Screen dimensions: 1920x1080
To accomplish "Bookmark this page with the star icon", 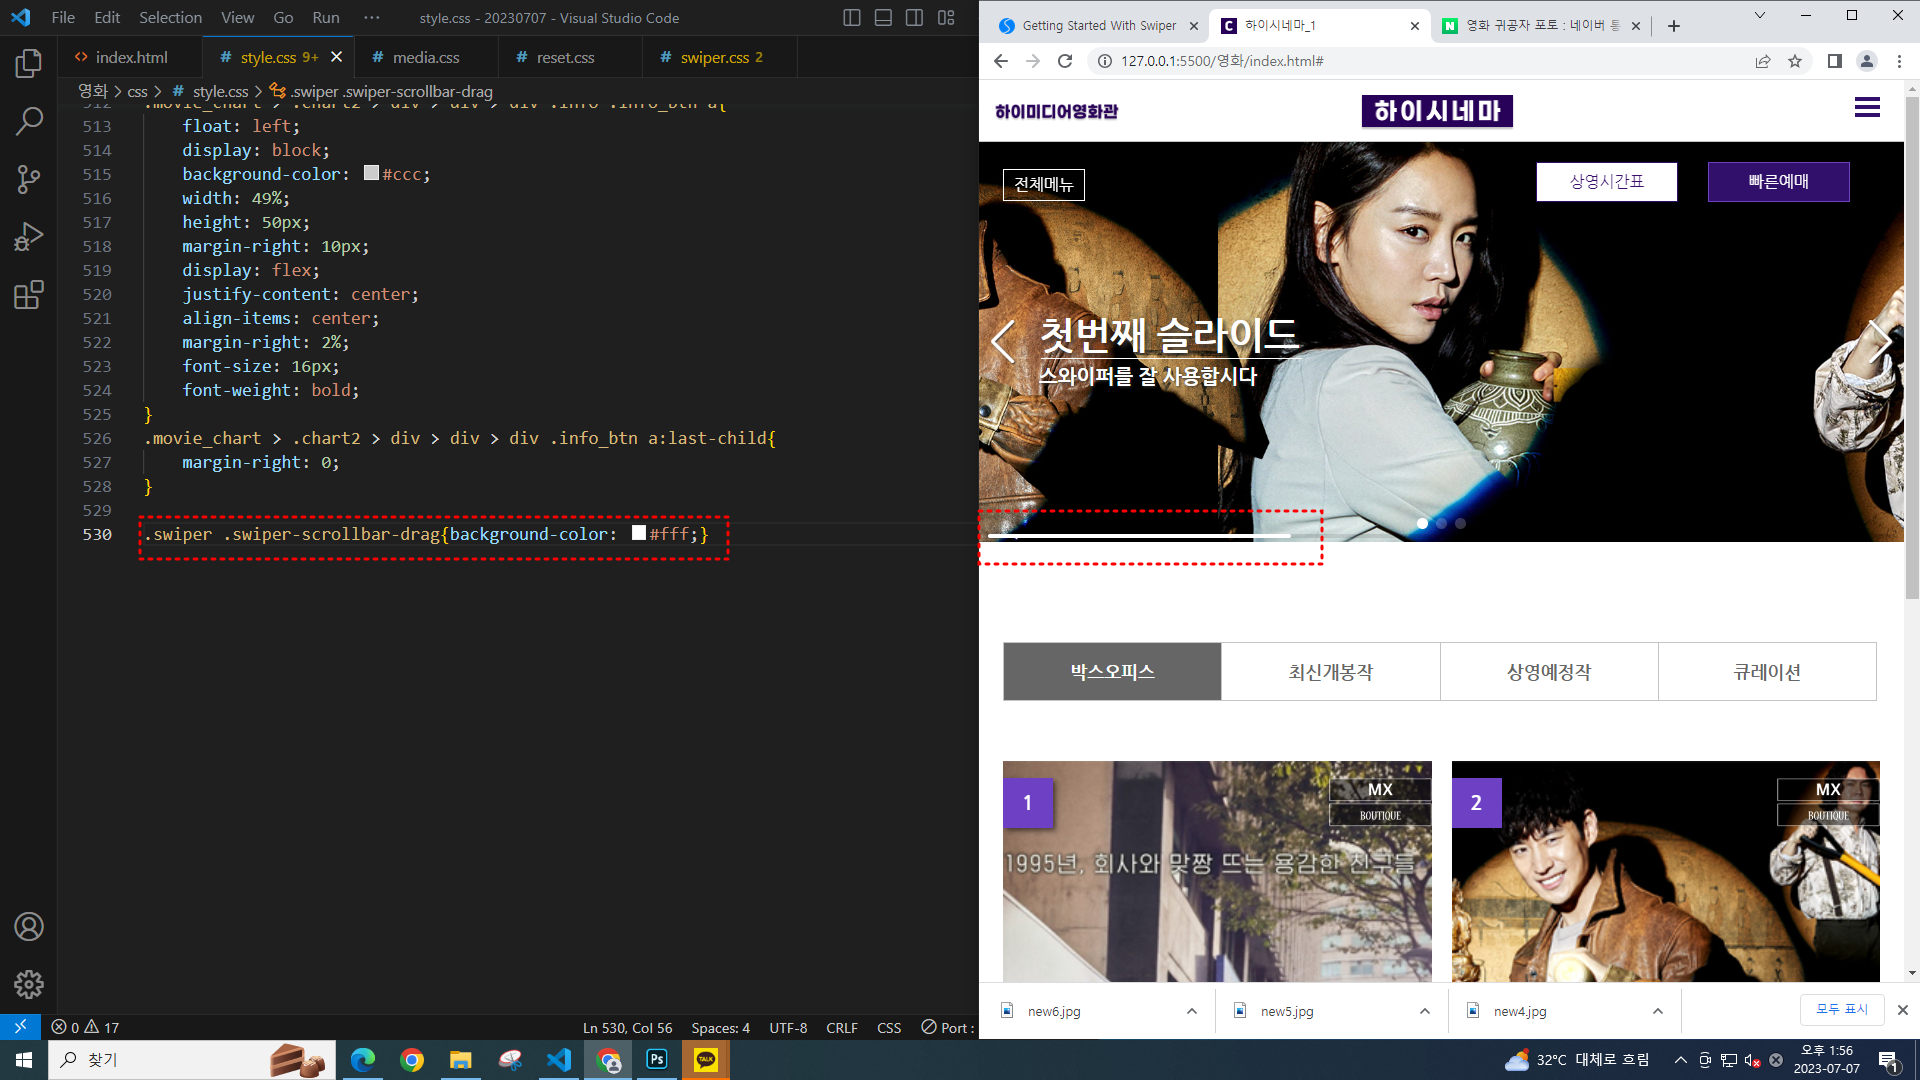I will tap(1795, 62).
